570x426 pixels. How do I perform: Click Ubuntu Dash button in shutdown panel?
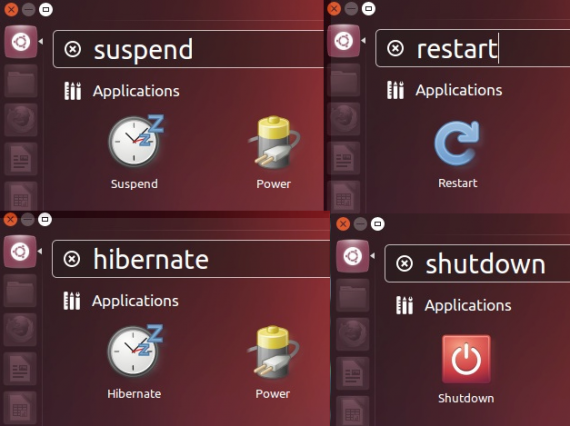(353, 256)
